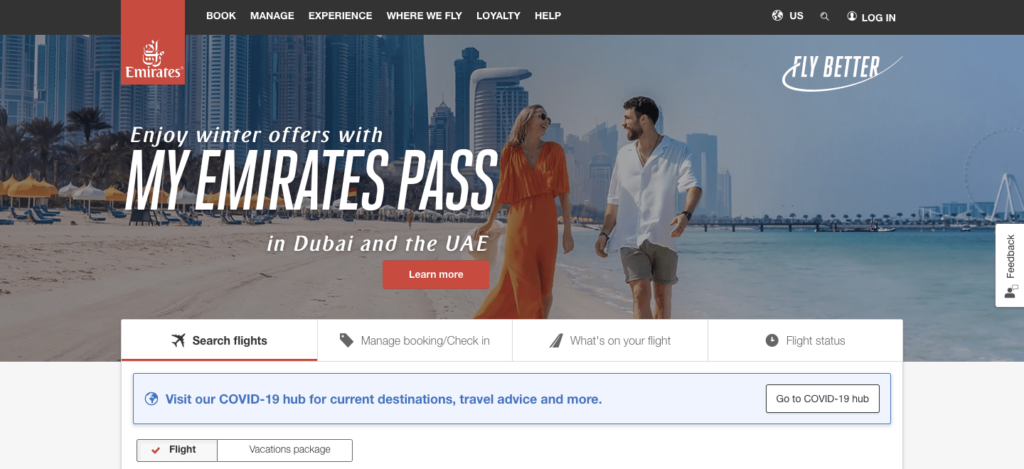Click the Learn more button
Image resolution: width=1024 pixels, height=469 pixels.
coord(436,274)
